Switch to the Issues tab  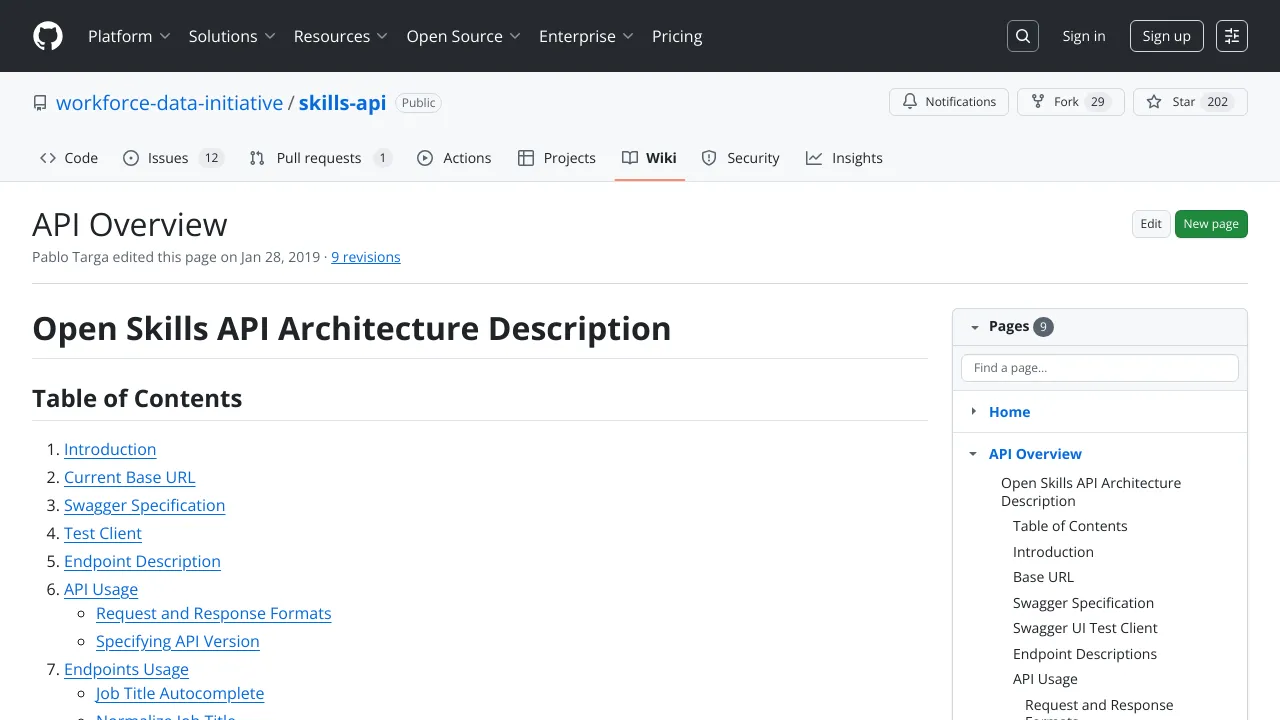pyautogui.click(x=173, y=158)
